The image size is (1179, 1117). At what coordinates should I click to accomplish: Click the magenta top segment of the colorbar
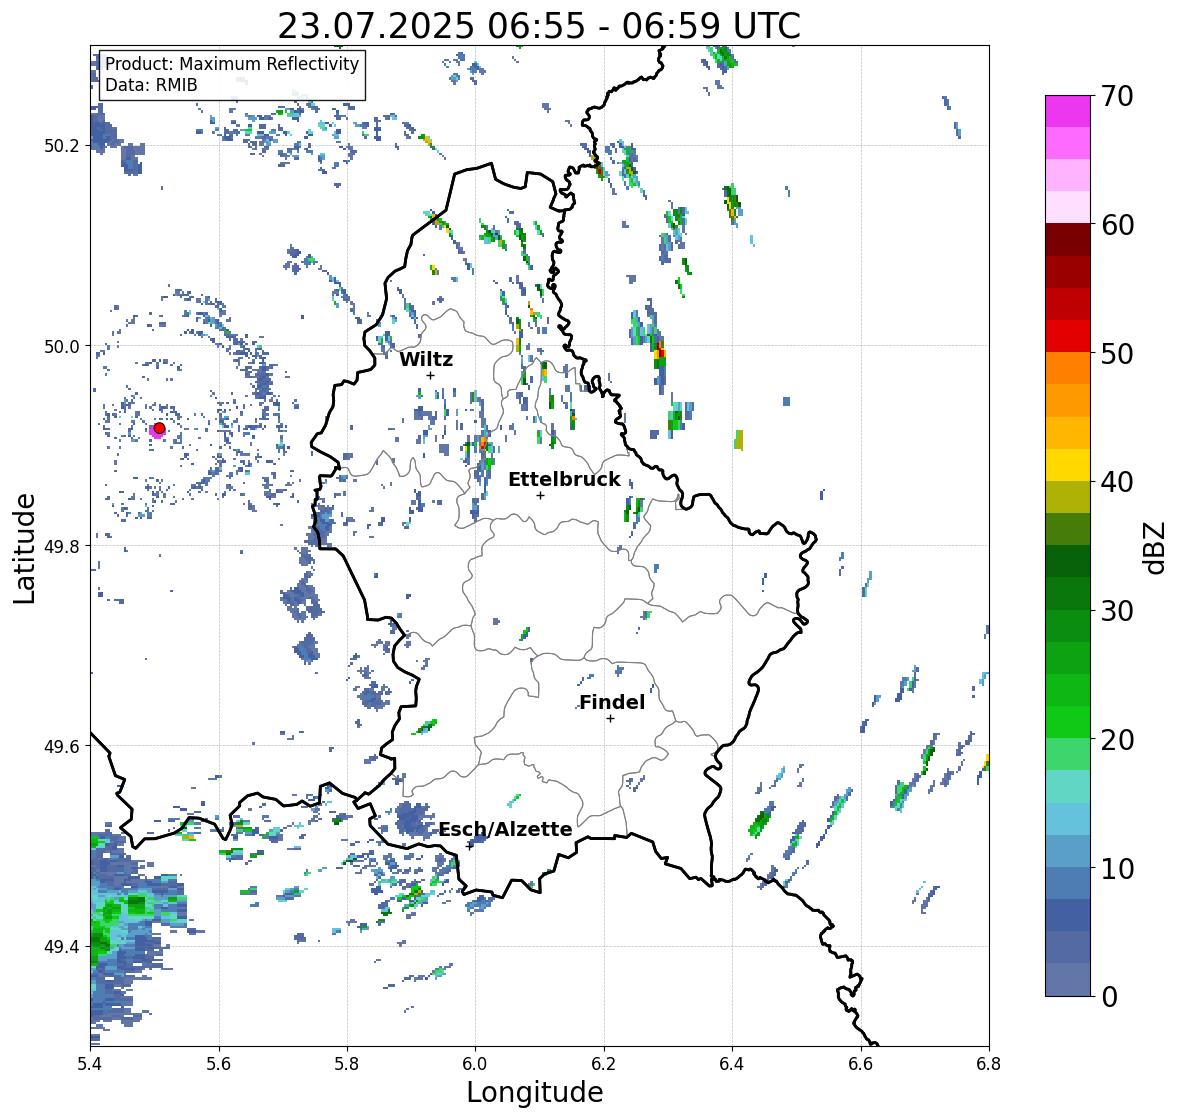[1068, 111]
